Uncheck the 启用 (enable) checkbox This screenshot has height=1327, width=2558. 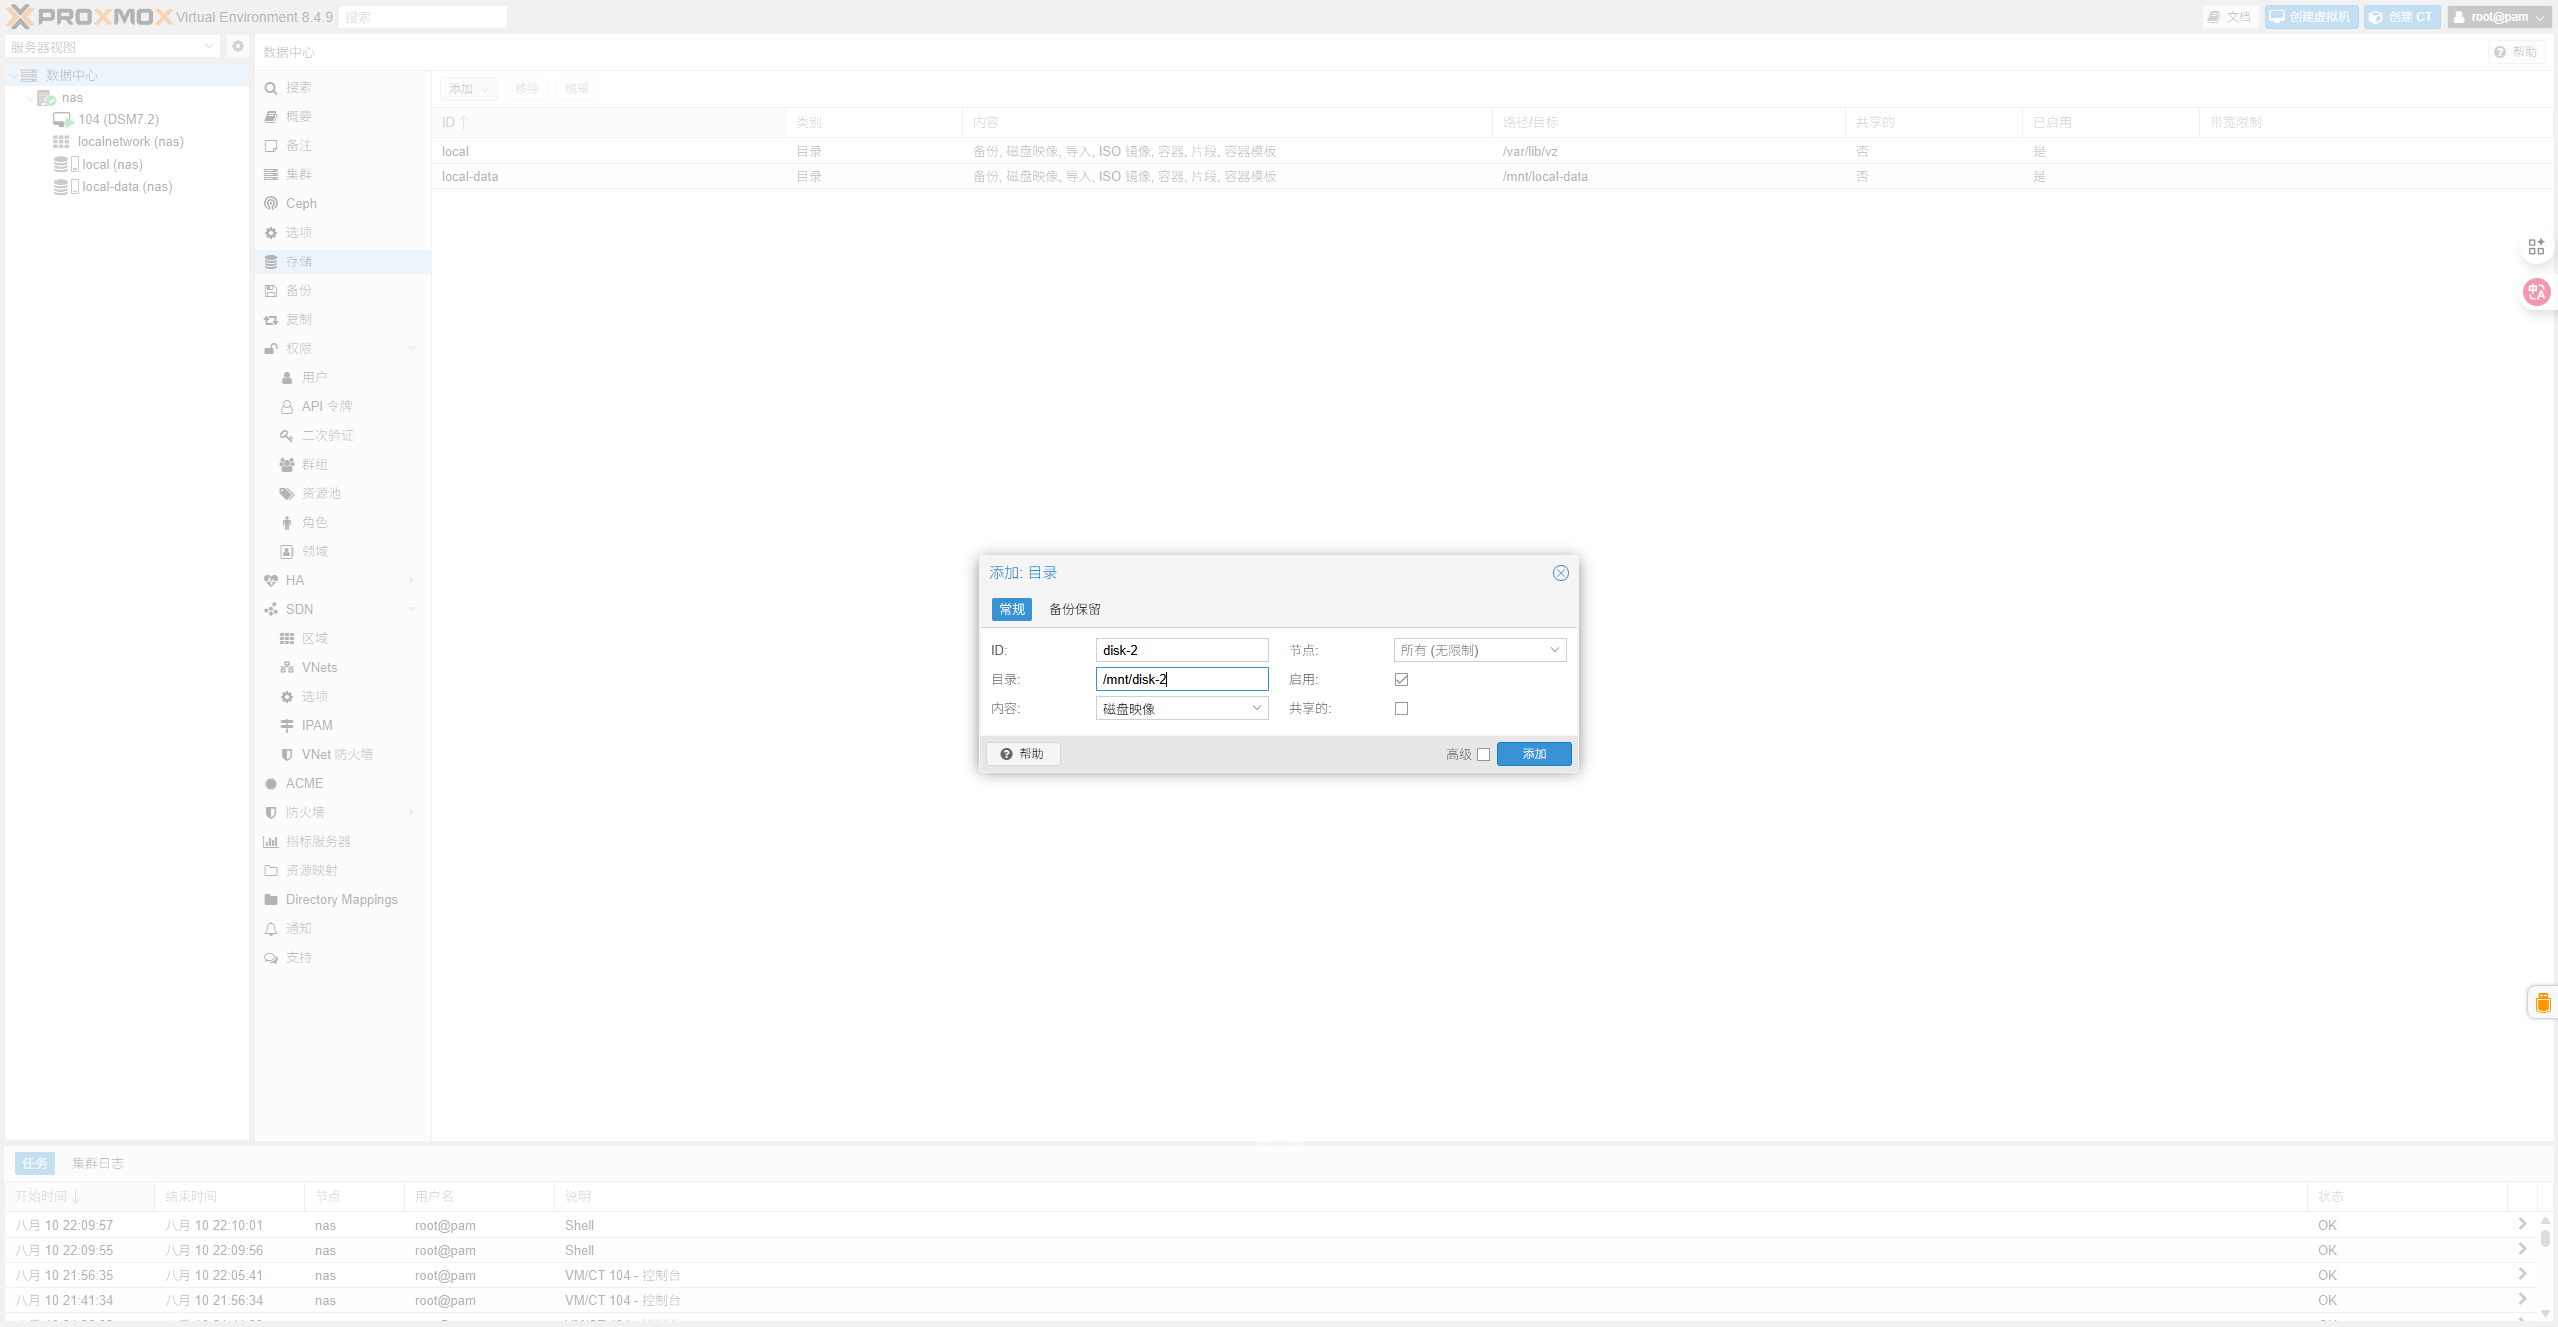click(1401, 679)
